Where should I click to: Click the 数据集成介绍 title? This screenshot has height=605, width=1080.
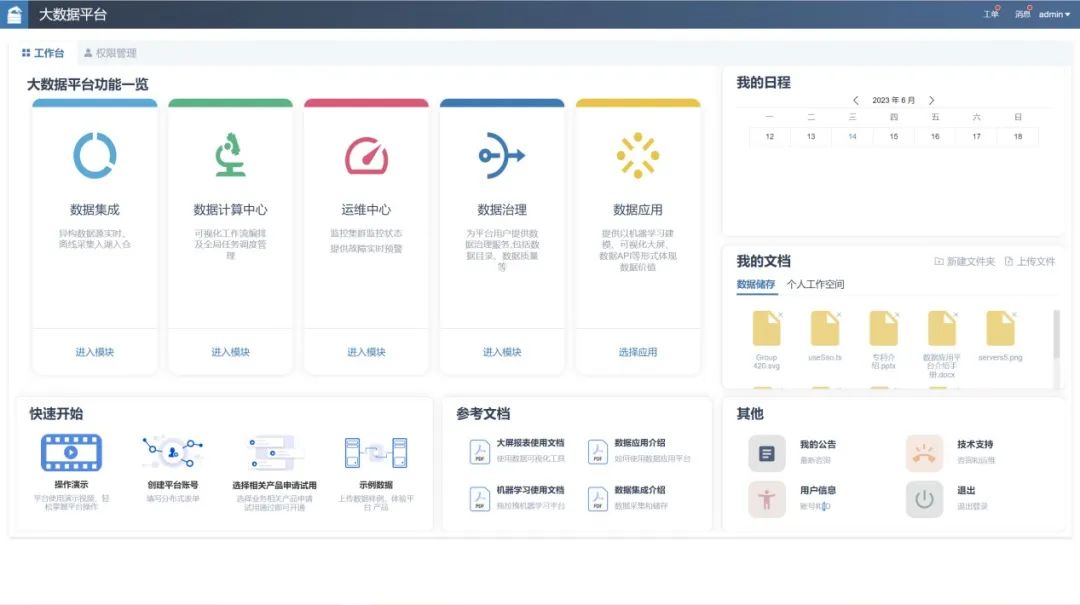point(640,490)
